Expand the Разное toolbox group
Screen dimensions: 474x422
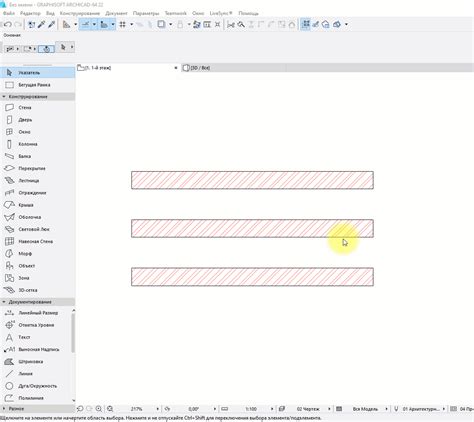pyautogui.click(x=4, y=408)
